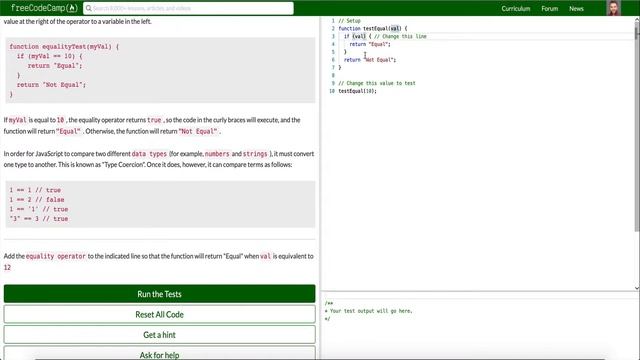This screenshot has height=360, width=640.
Task: Click 'function testEqual(val) {' line
Action: (373, 29)
